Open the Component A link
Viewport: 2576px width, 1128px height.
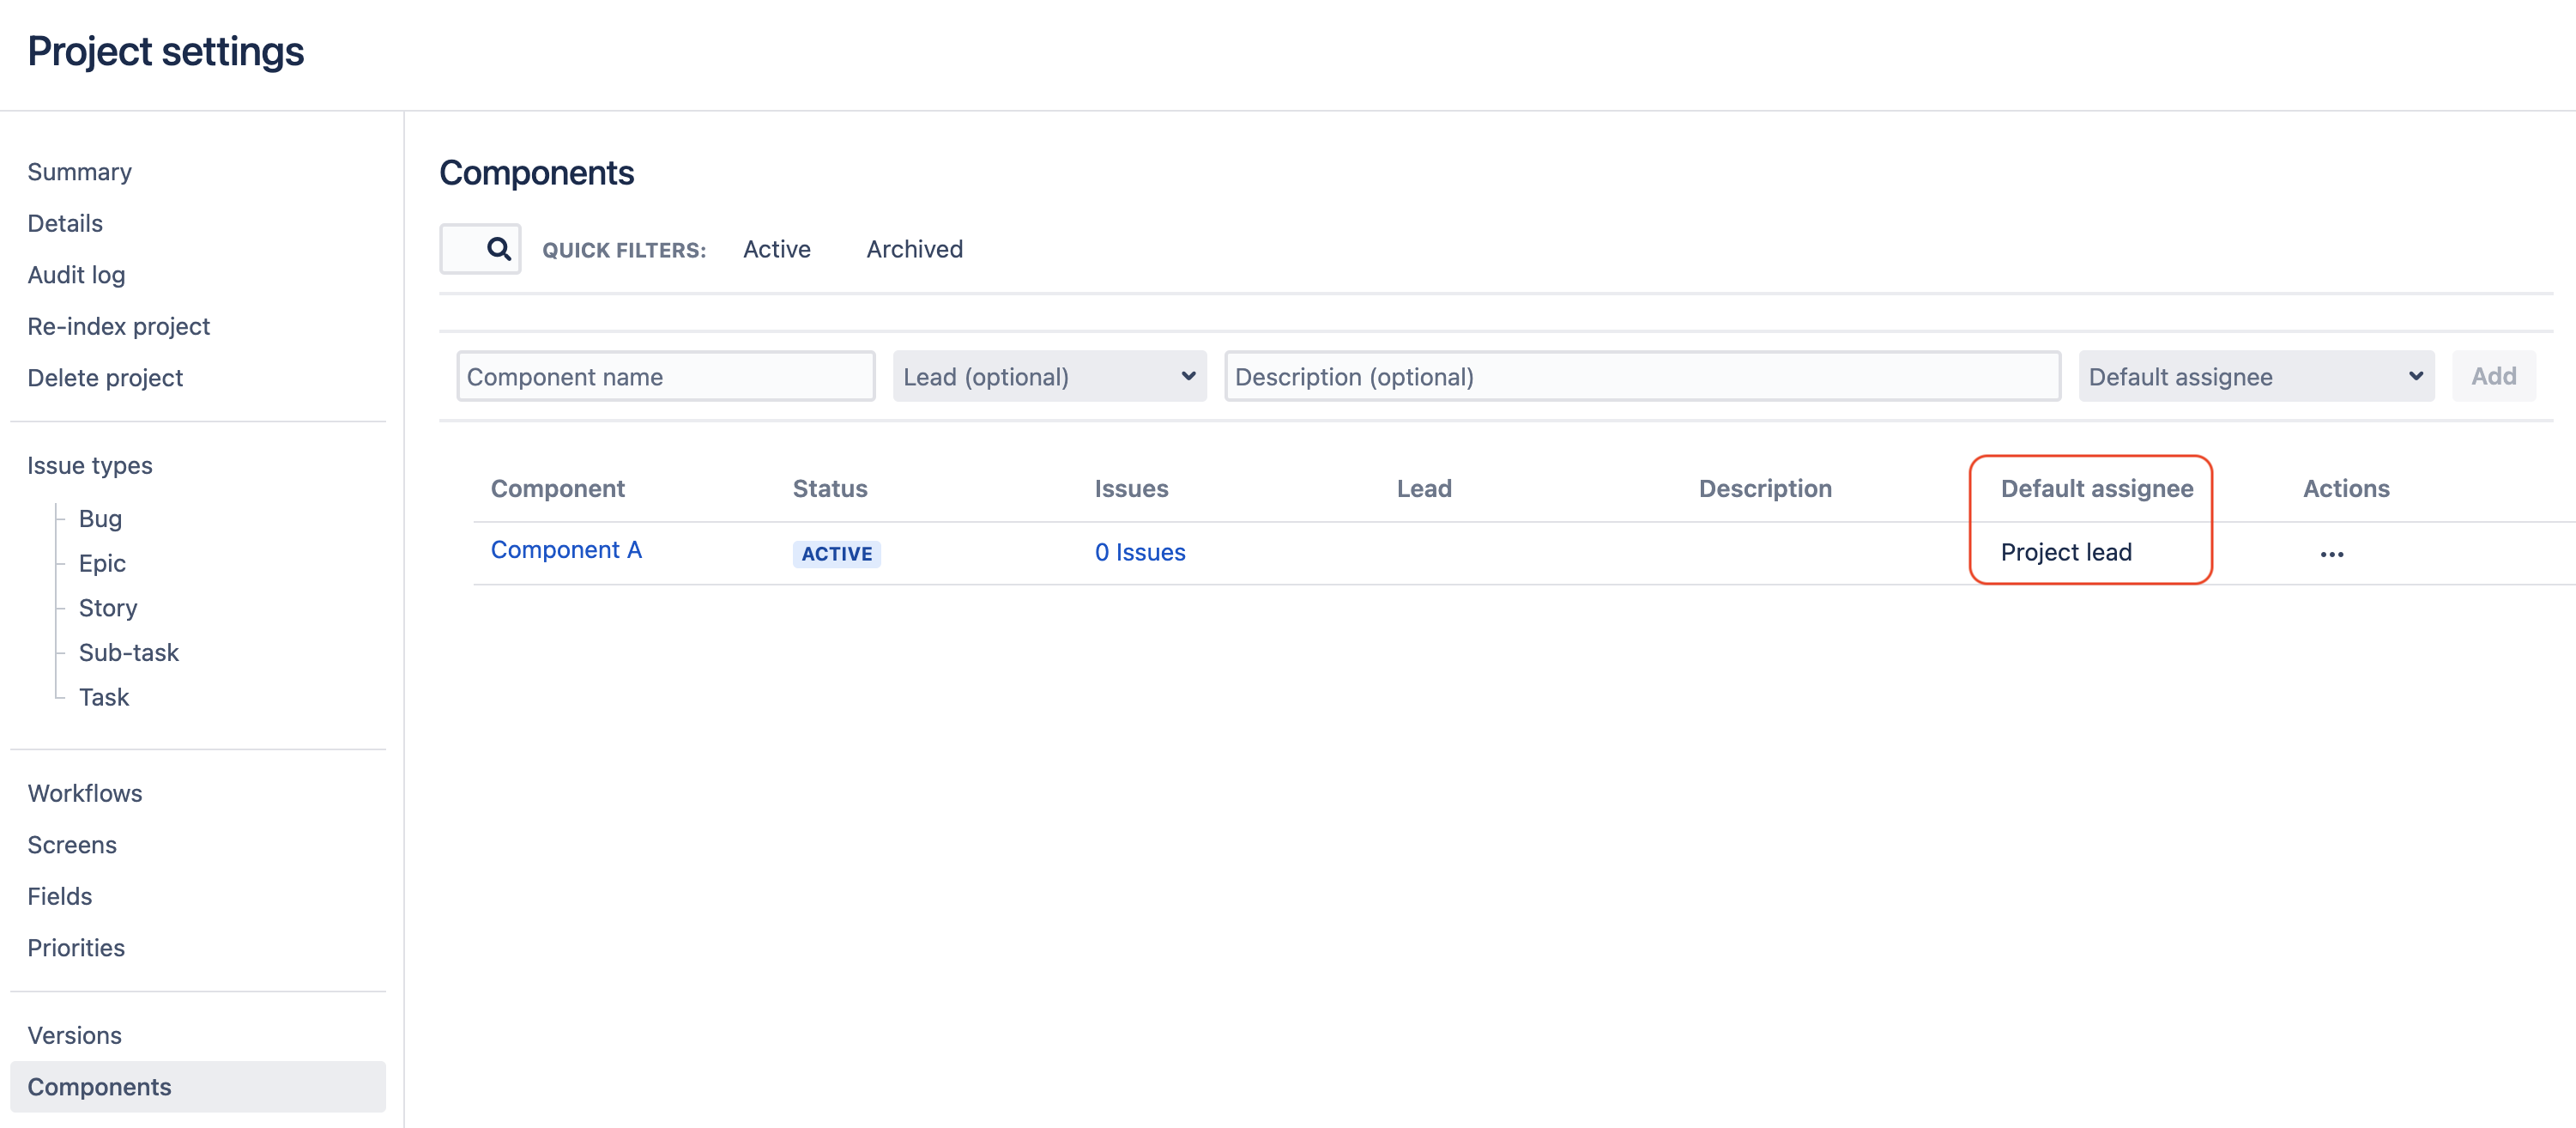click(566, 550)
